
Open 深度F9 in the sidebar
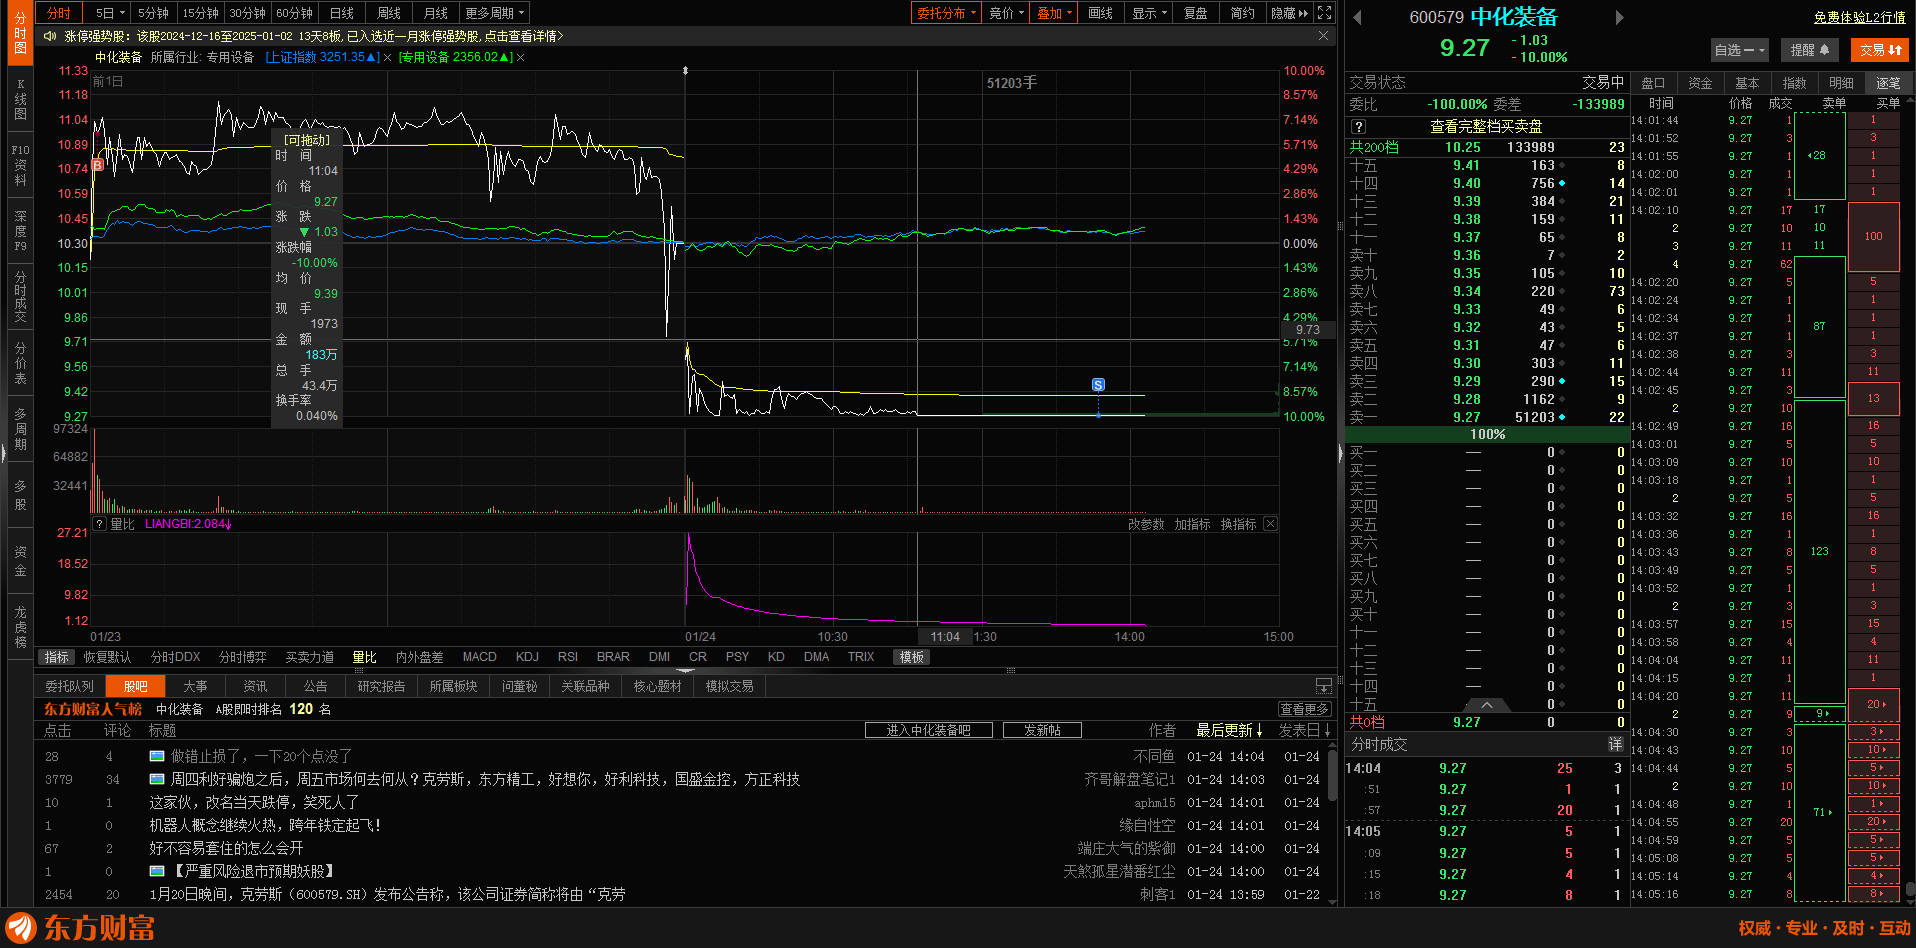point(20,231)
